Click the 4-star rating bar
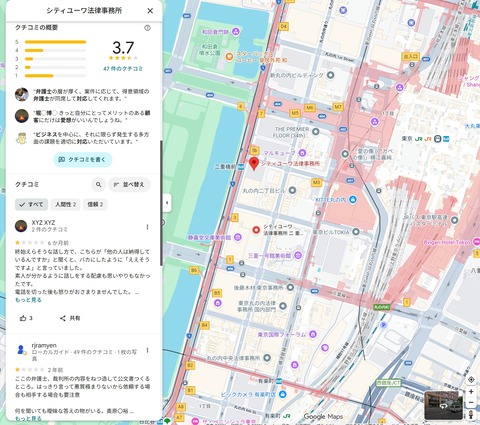480x425 pixels. click(x=55, y=50)
